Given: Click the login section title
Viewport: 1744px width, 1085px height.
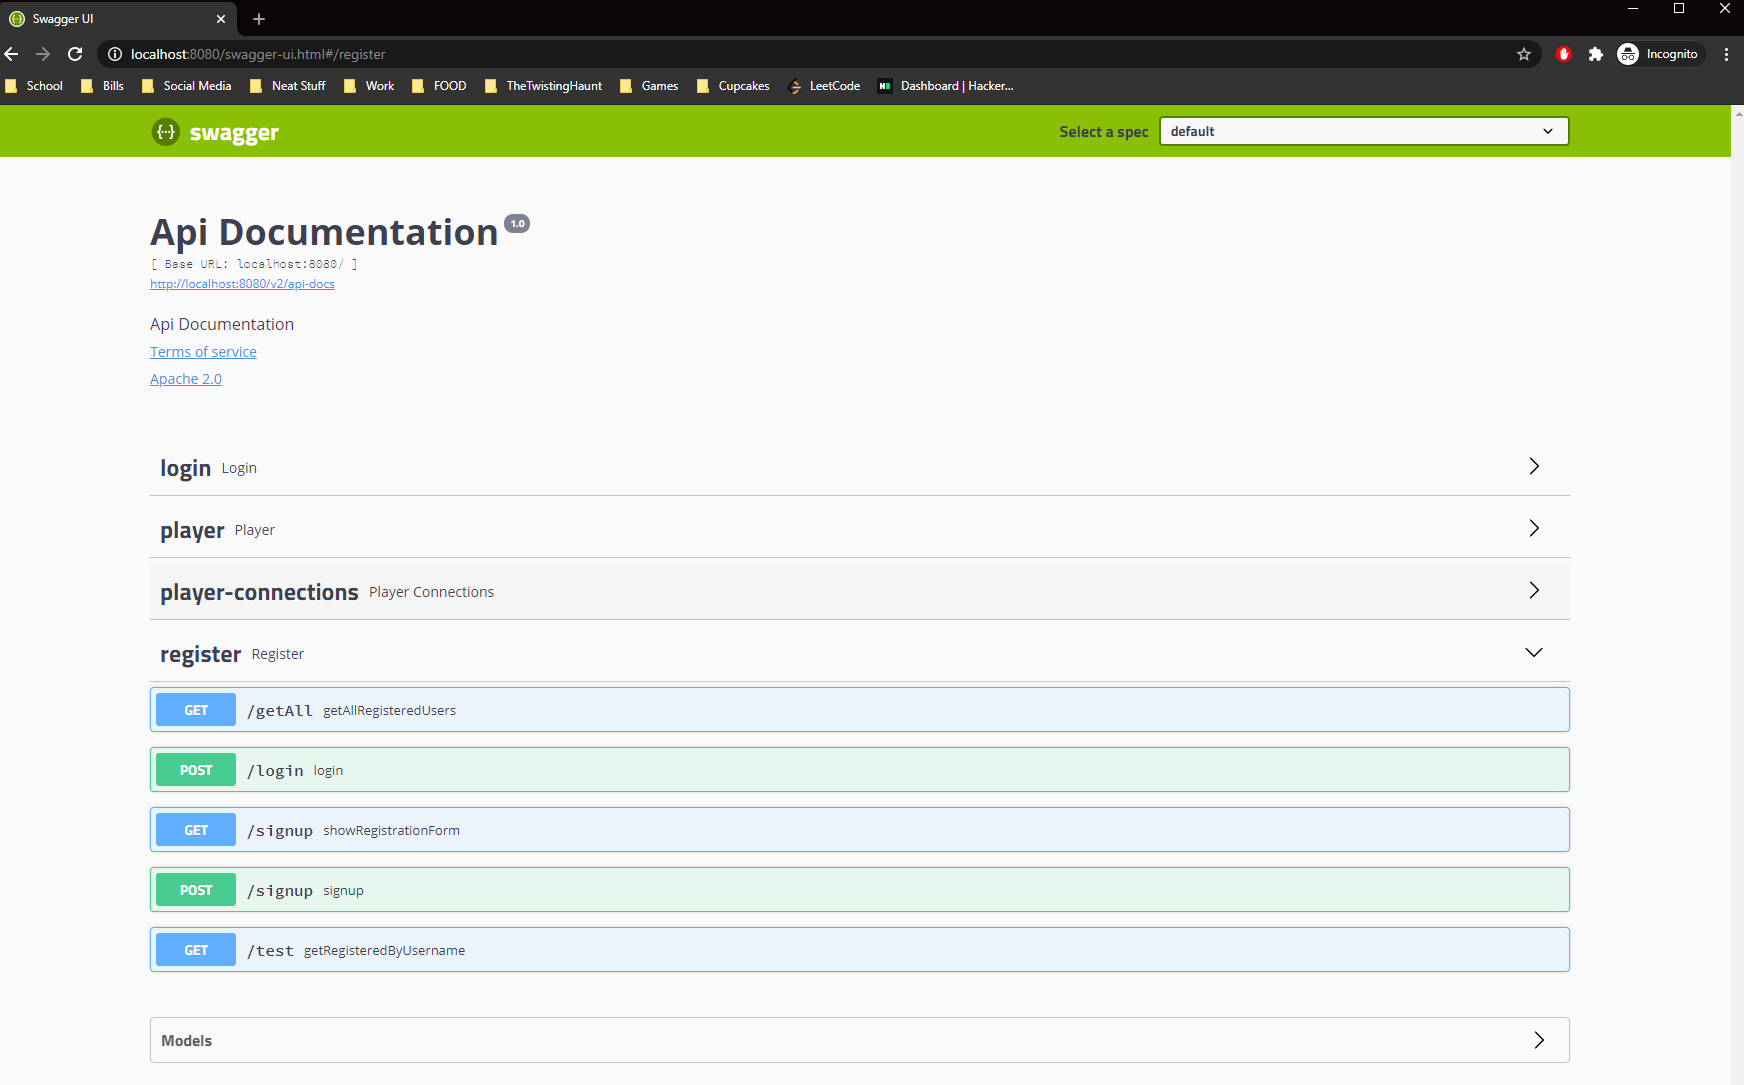Looking at the screenshot, I should 185,468.
